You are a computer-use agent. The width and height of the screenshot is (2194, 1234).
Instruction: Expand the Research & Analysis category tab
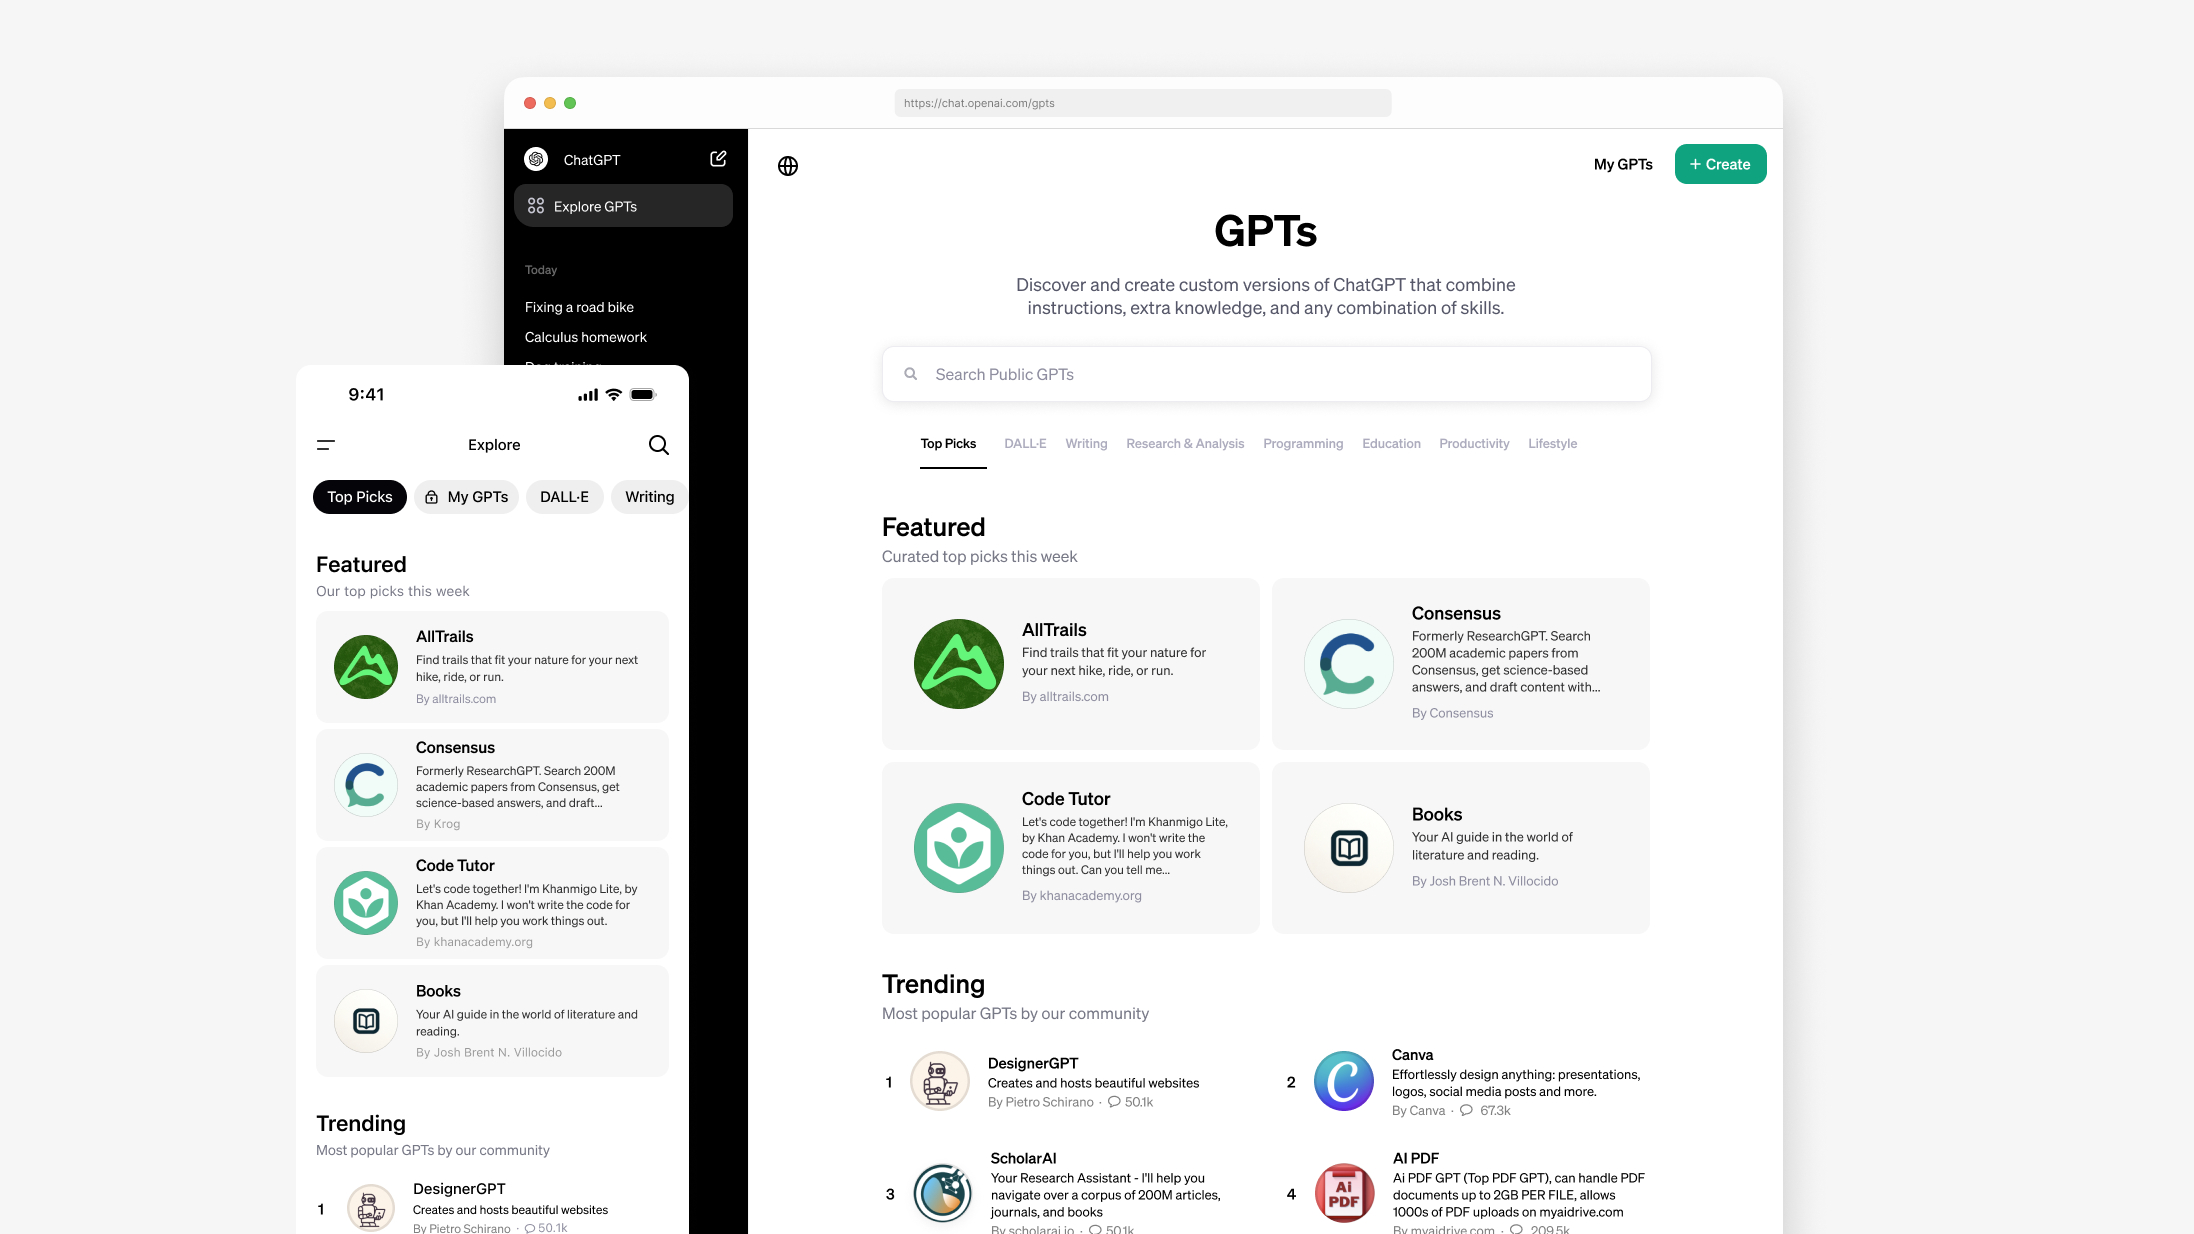(x=1184, y=443)
